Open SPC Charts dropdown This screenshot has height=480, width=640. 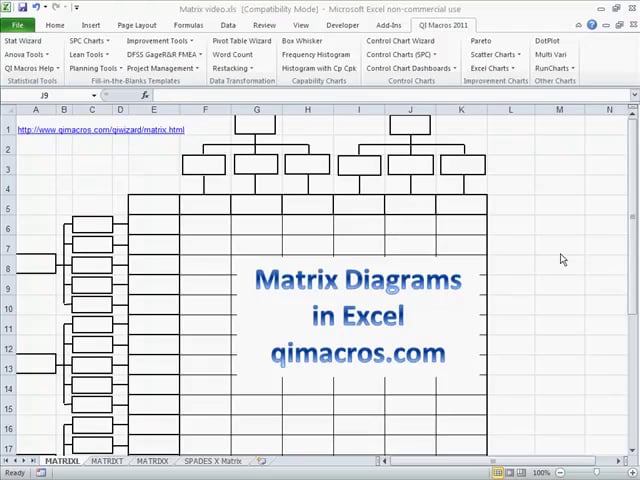89,41
